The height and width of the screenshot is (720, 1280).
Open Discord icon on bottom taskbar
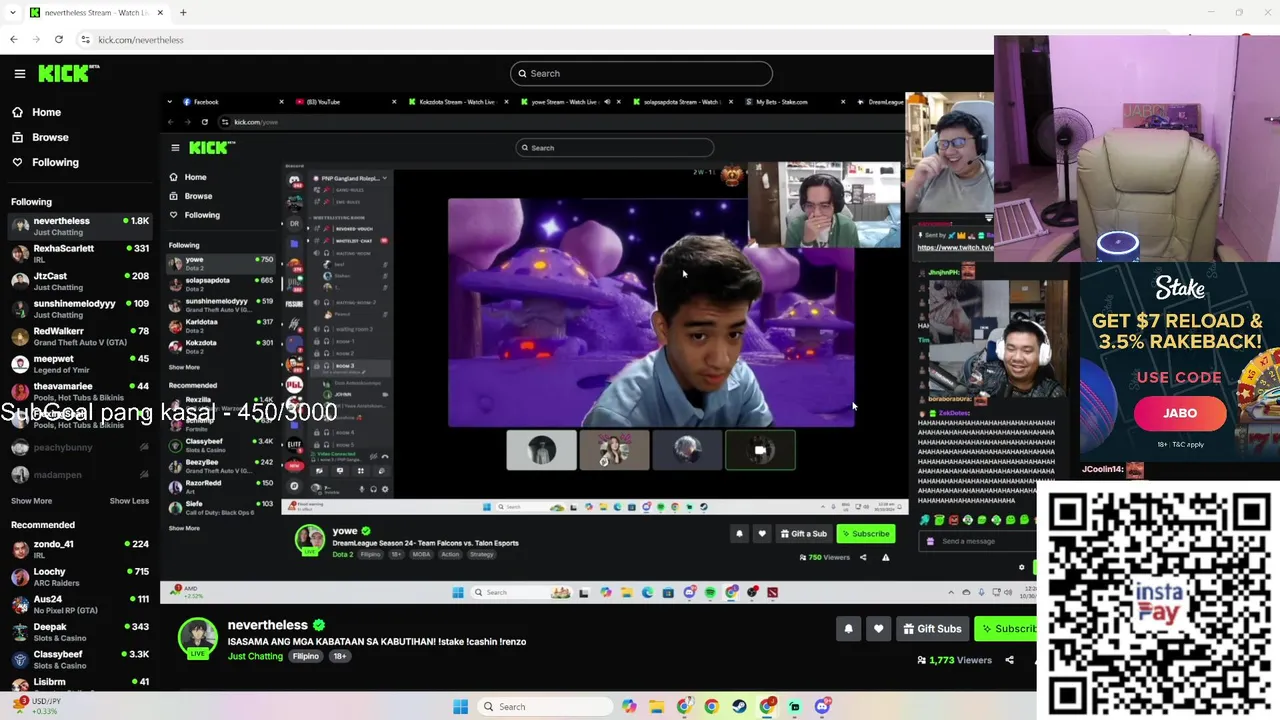(822, 706)
